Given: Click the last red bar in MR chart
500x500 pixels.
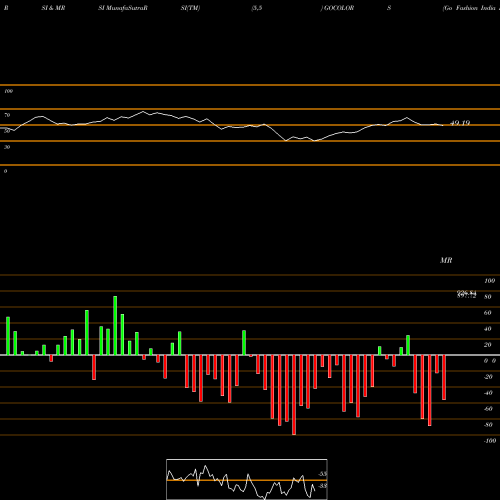Looking at the screenshot, I should [x=444, y=377].
